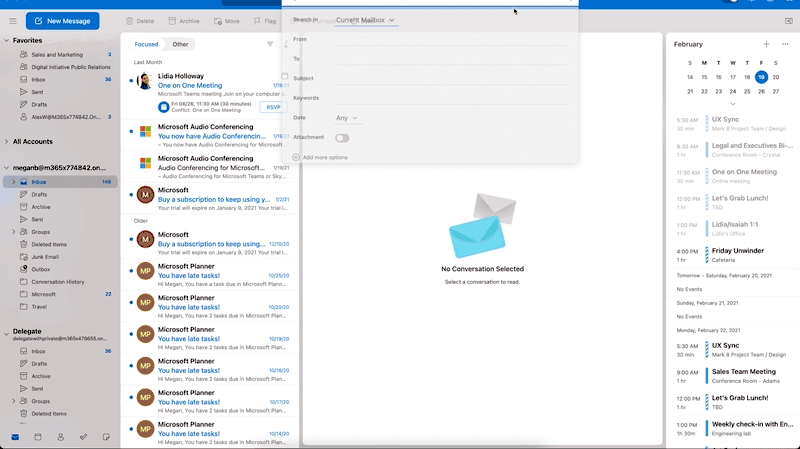This screenshot has height=449, width=800.
Task: Switch to Notes view icon
Action: coord(106,437)
